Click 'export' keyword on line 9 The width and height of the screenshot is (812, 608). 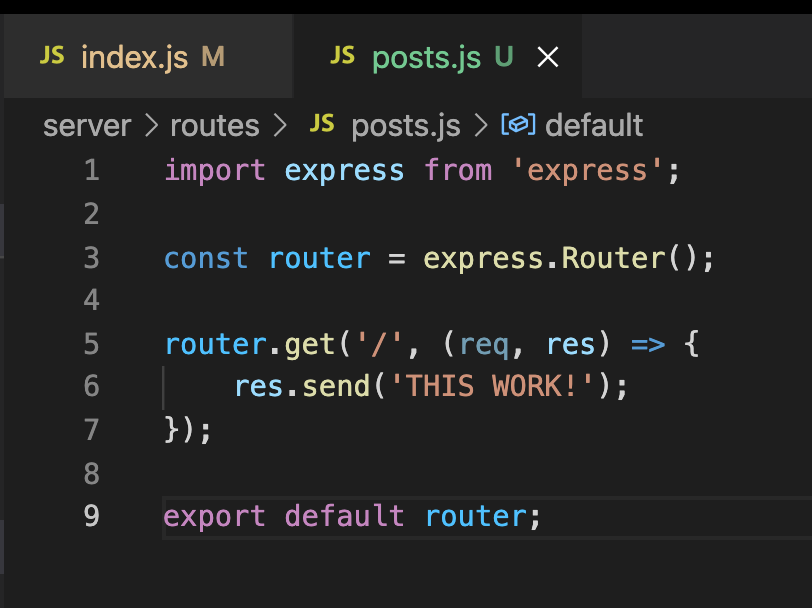214,517
